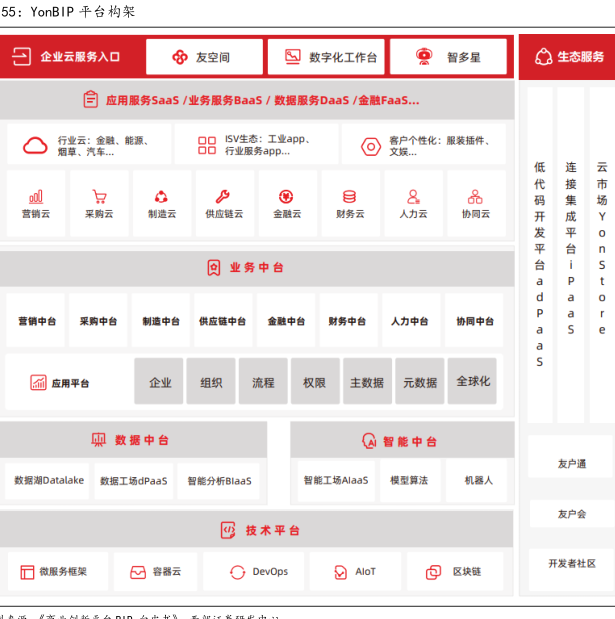This screenshot has width=615, height=619.
Task: Select the 财务中台 tile
Action: pos(349,321)
